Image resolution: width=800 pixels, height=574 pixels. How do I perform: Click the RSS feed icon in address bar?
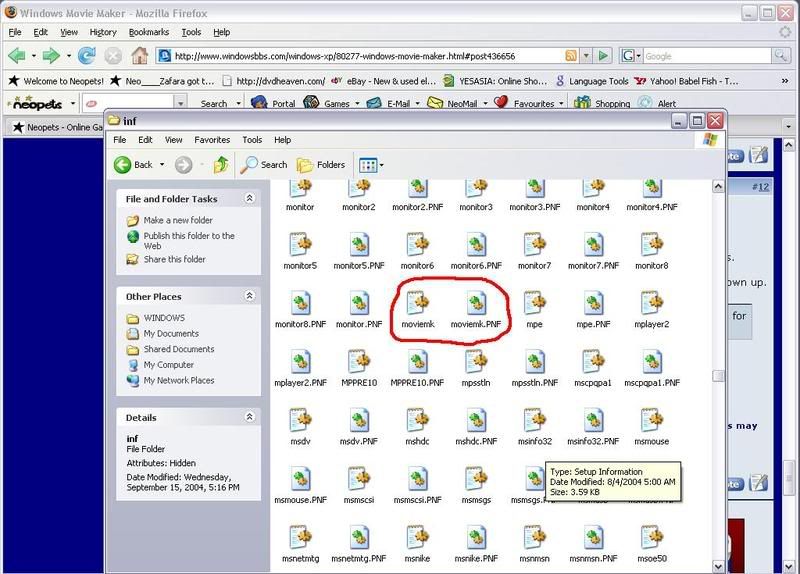click(x=571, y=56)
